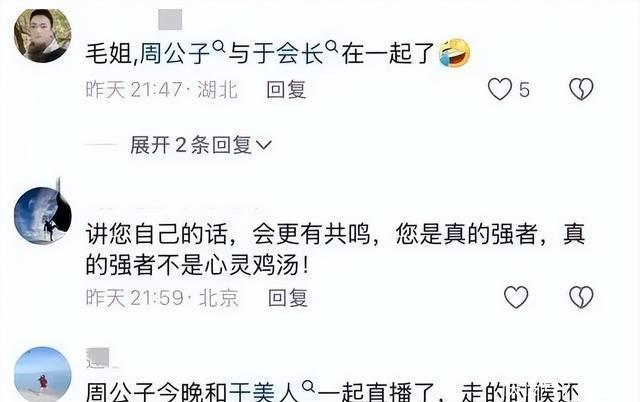
Task: Click the chevron next to 展开2条回复
Action: click(x=264, y=145)
